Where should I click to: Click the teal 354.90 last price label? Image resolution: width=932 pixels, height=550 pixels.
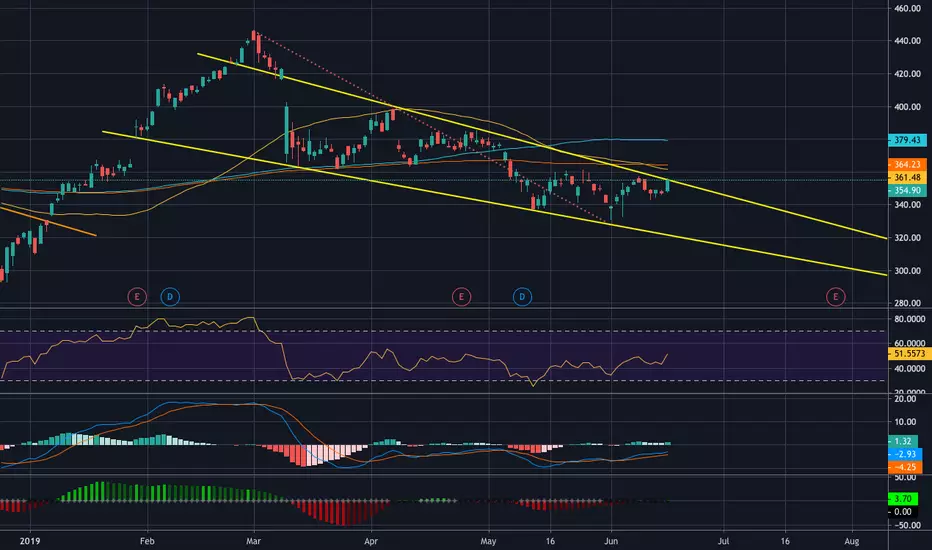pyautogui.click(x=907, y=191)
